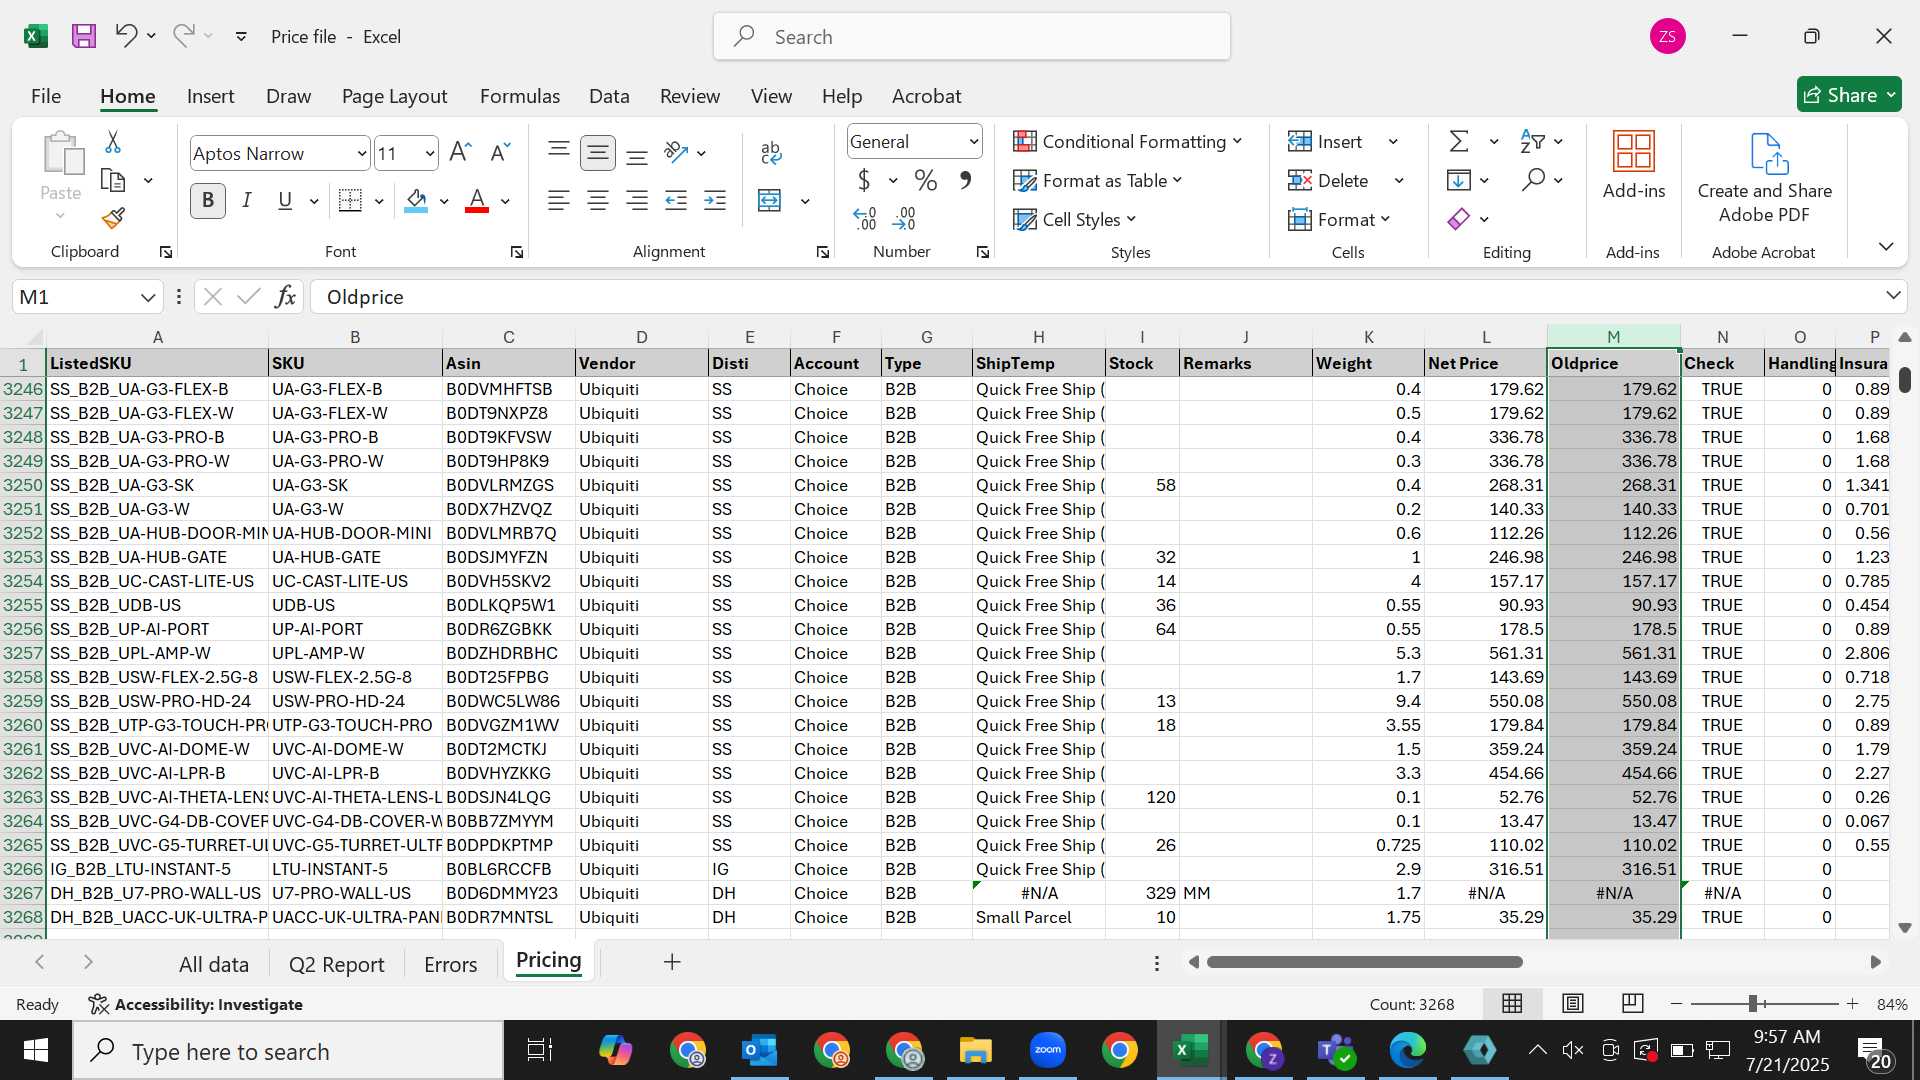Apply Accounting dollar number format

click(x=864, y=181)
